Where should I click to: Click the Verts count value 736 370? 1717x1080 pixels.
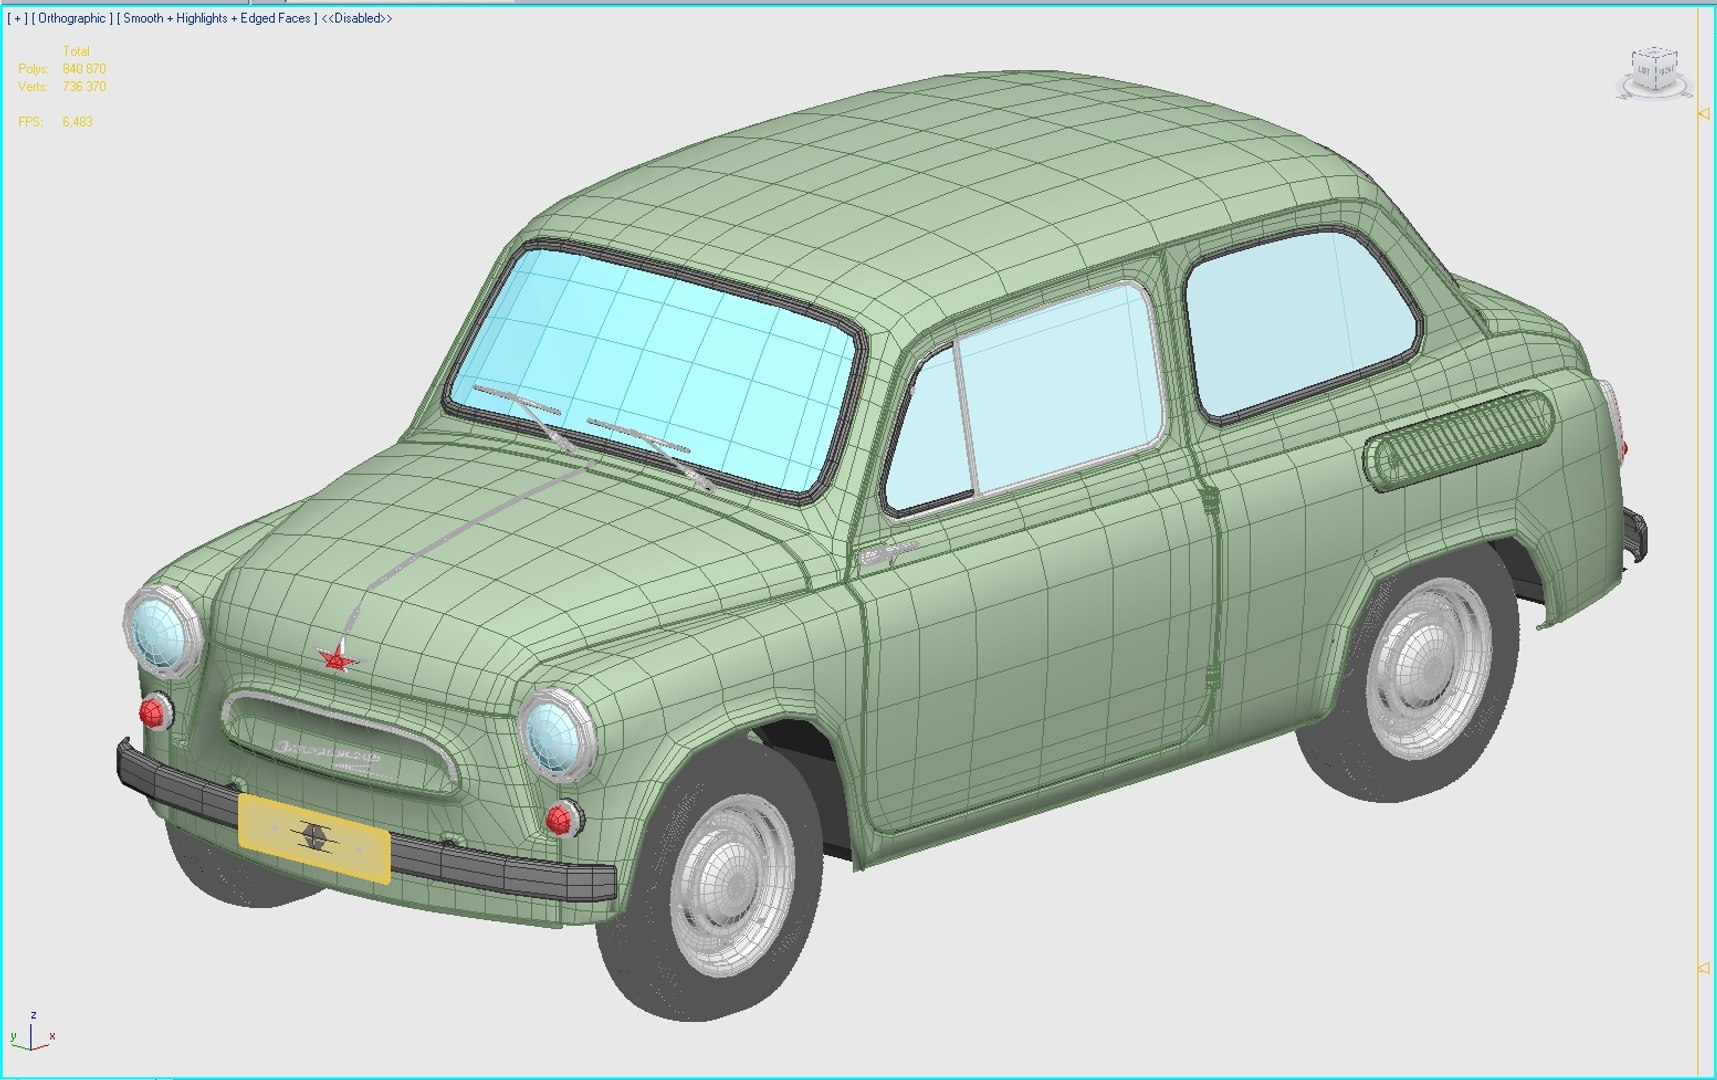pyautogui.click(x=84, y=87)
